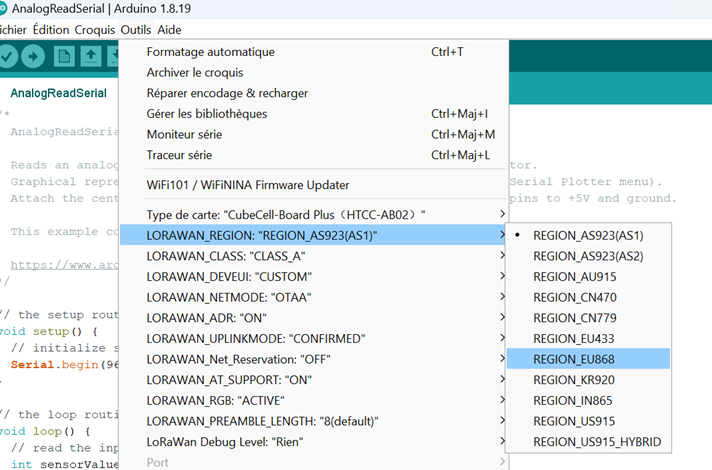Open WiFi101 / WiFiNINA Firmware Updater
This screenshot has height=470, width=712.
click(313, 185)
